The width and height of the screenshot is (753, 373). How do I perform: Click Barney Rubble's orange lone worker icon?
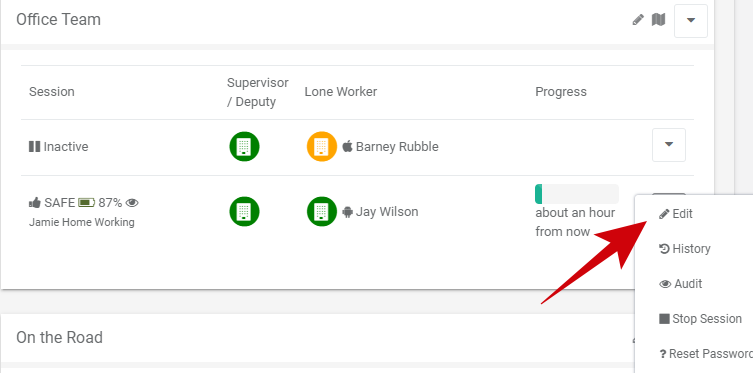point(322,146)
